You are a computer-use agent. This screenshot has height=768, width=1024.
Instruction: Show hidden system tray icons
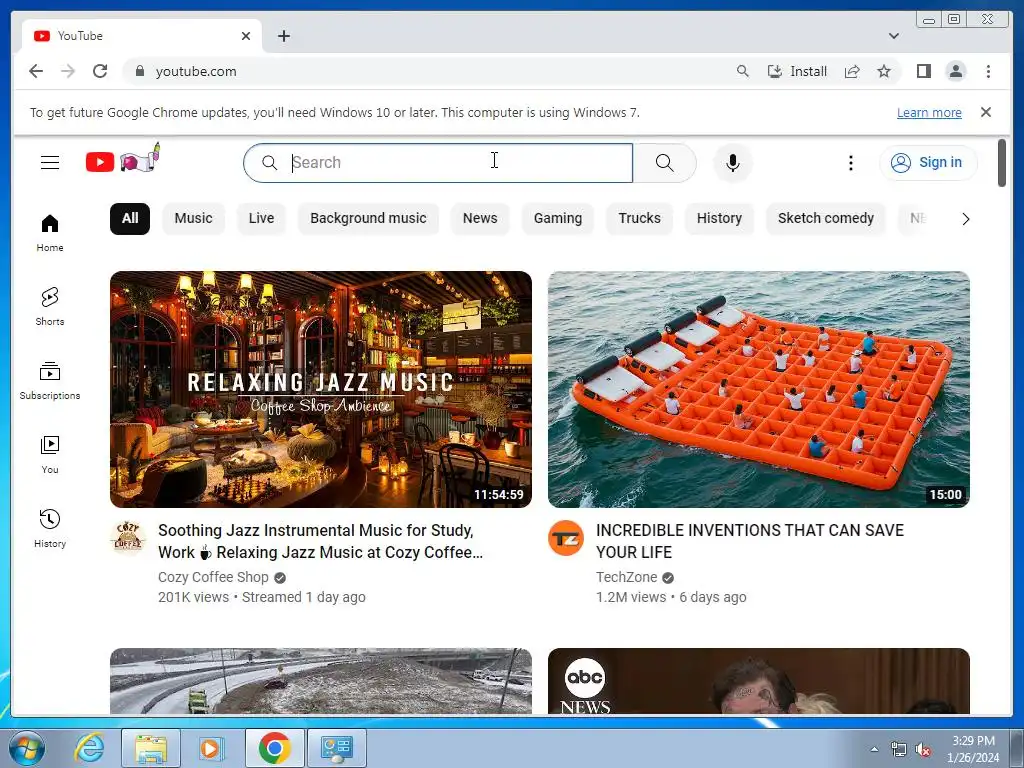coord(874,749)
